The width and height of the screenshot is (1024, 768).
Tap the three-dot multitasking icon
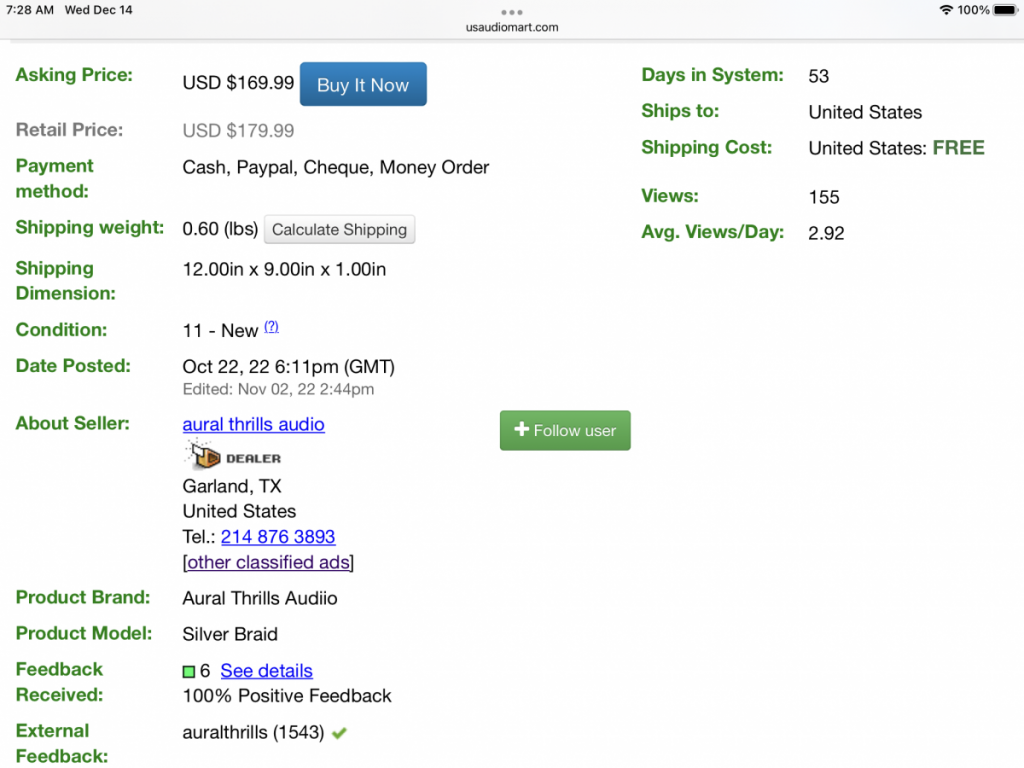click(x=511, y=12)
